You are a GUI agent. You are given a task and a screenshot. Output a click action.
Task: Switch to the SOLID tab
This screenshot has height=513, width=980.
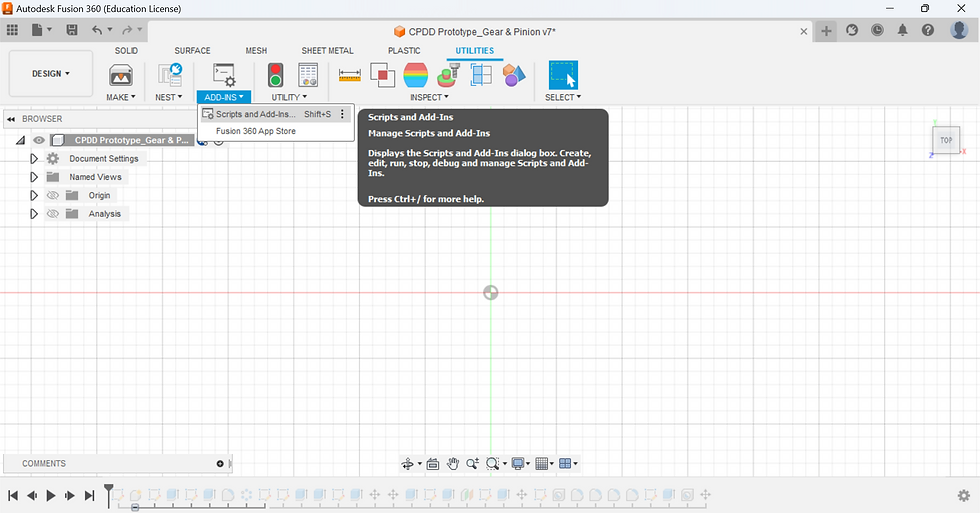coord(126,51)
